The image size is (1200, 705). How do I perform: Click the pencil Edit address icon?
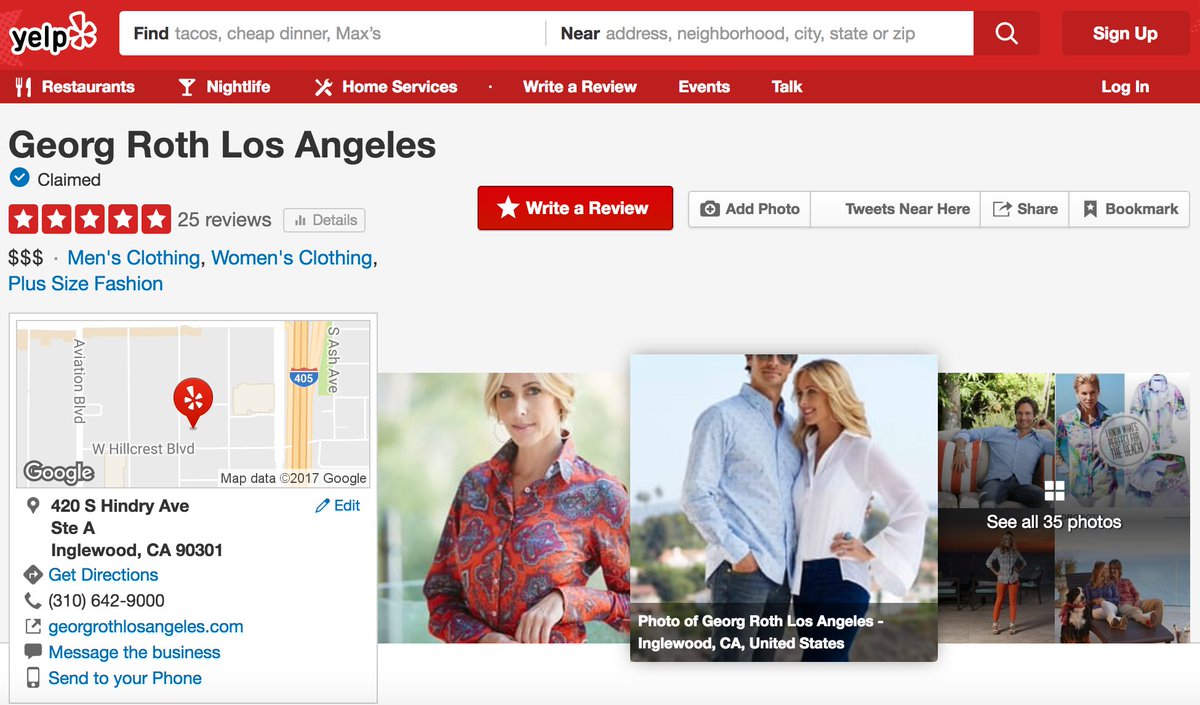point(322,506)
